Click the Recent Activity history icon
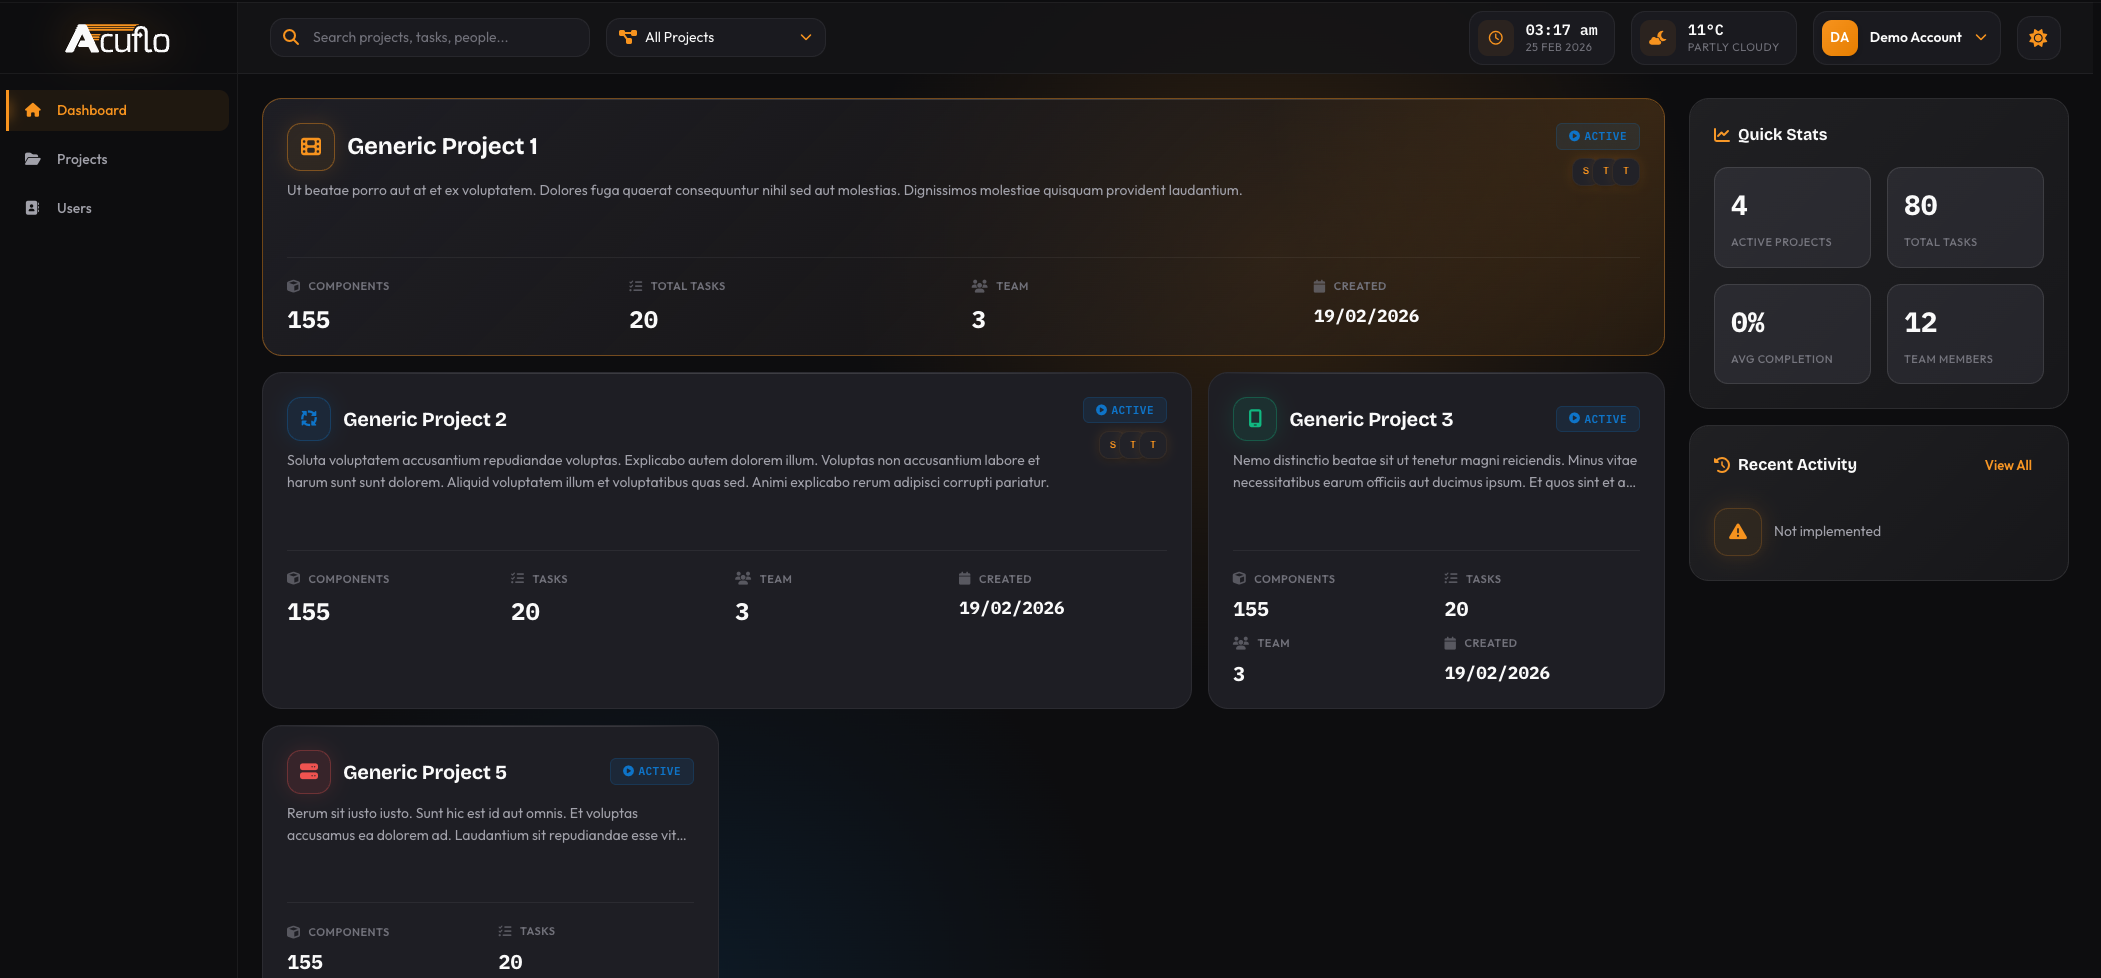The height and width of the screenshot is (978, 2101). pos(1721,464)
